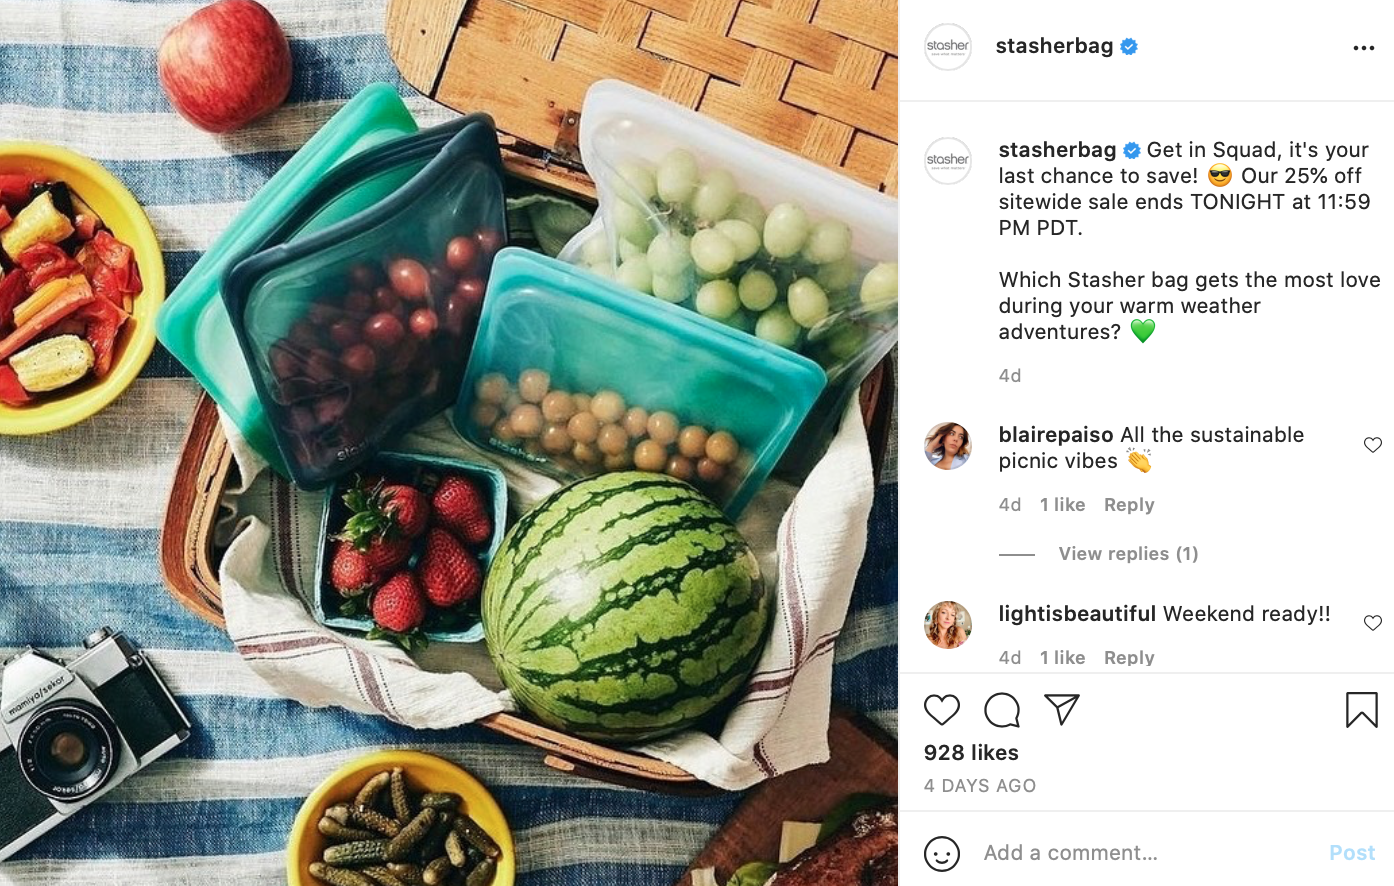Click 1 like under lightisbeautiful's comment
Screen dimensions: 1394x886
coord(1062,657)
